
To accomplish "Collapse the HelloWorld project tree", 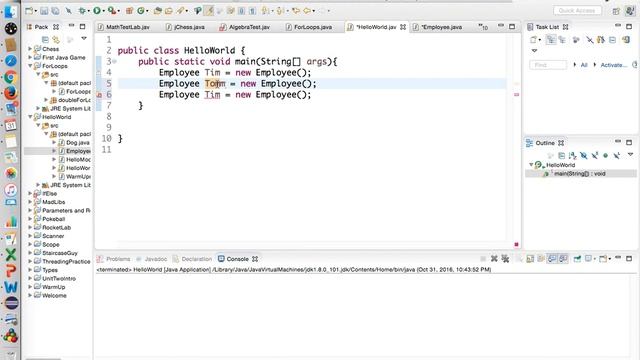I will (30, 117).
